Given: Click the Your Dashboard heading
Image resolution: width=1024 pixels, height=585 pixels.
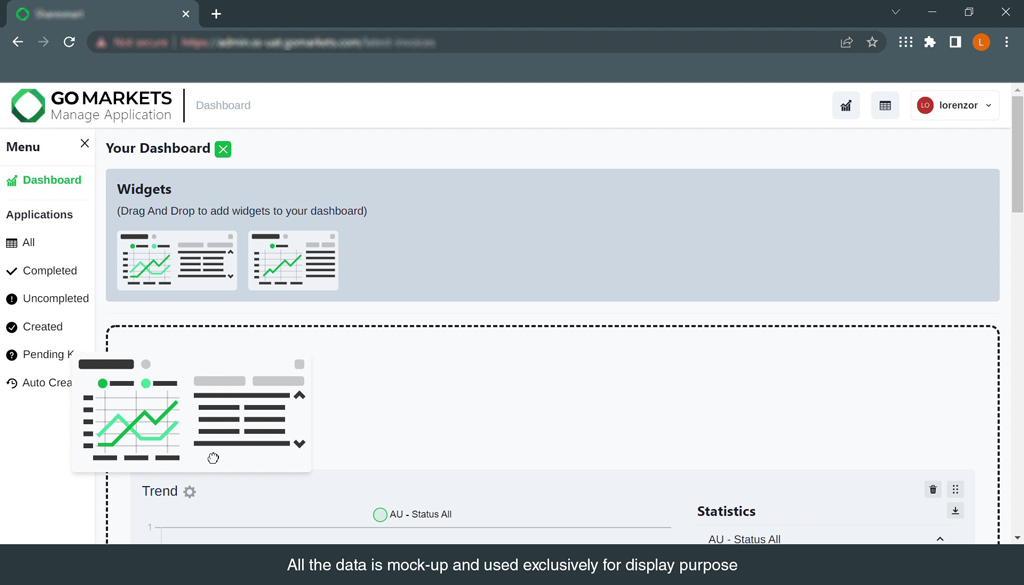Looking at the screenshot, I should tap(158, 148).
